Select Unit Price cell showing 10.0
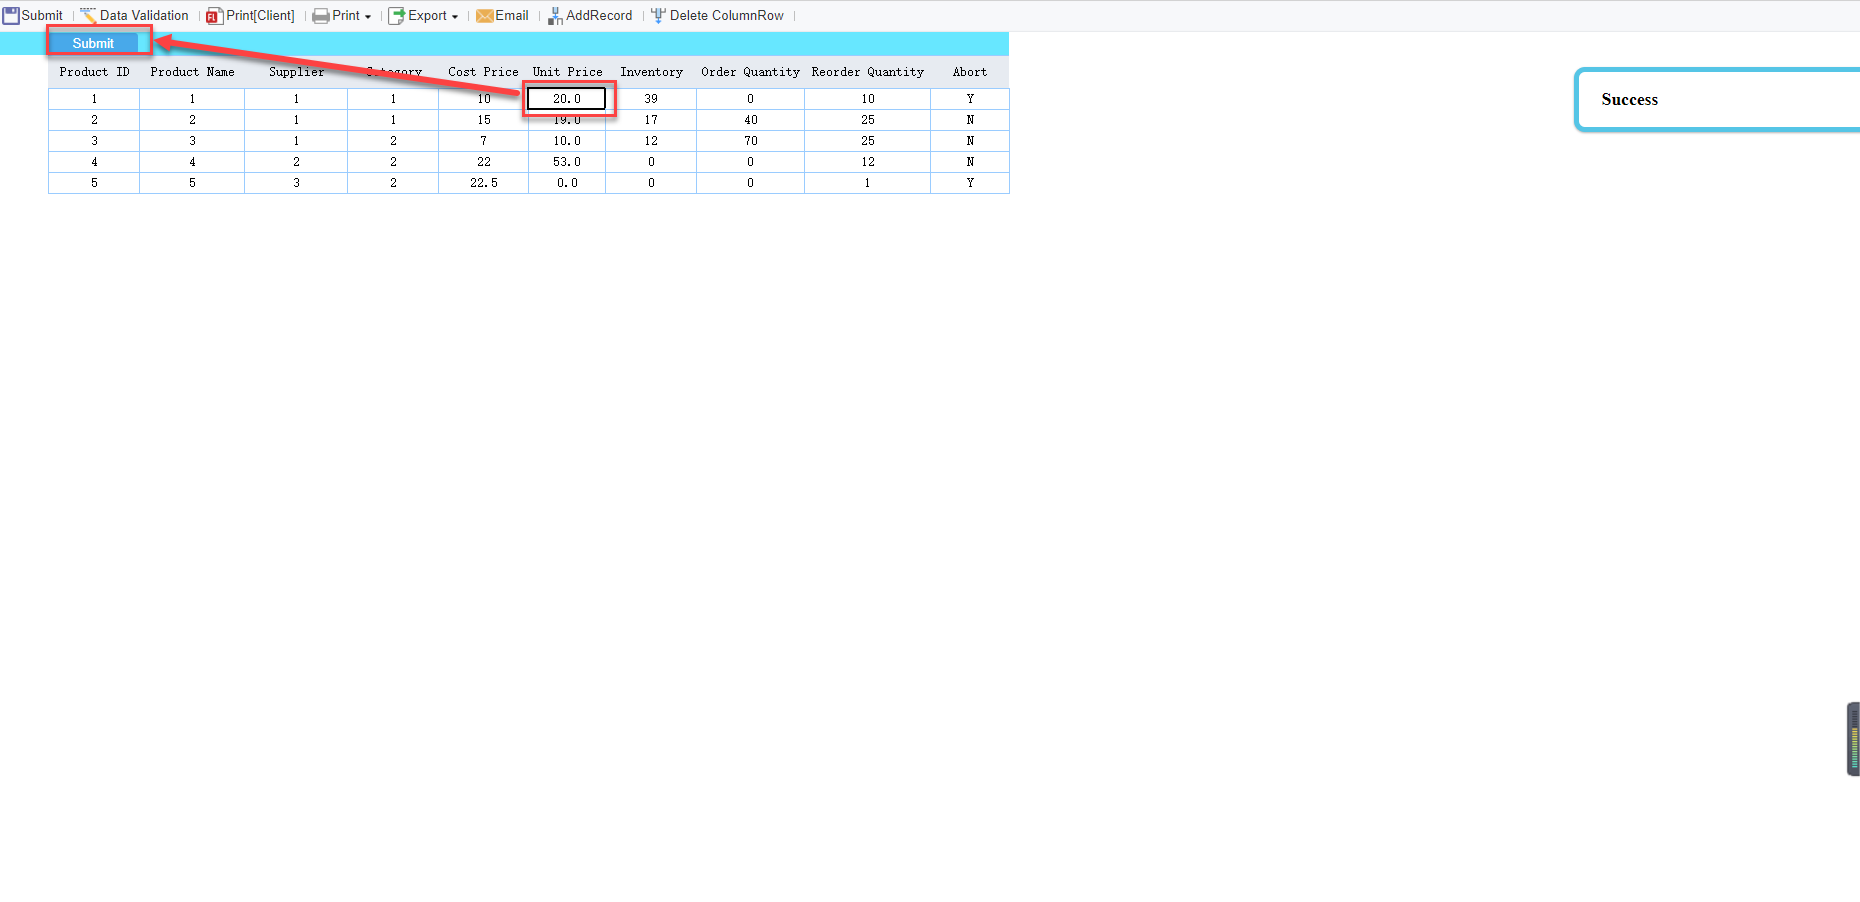The height and width of the screenshot is (902, 1860). pos(567,141)
